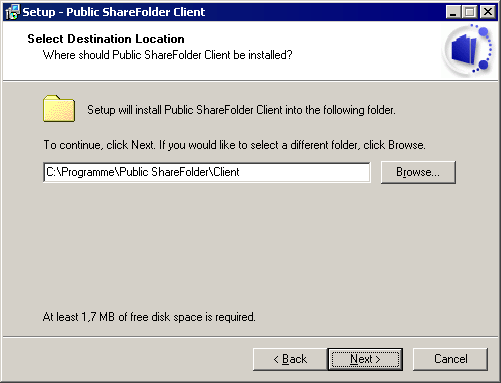Click the empty gray panel below the path field

click(250, 247)
